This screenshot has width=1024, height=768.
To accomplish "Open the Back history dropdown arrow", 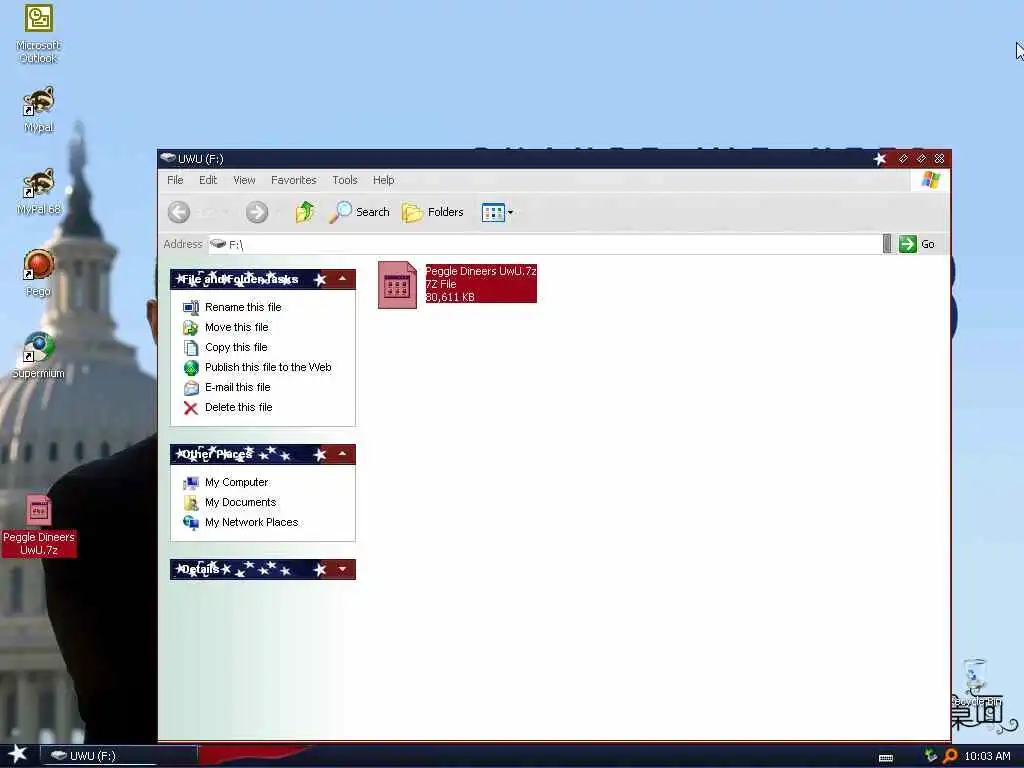I will (227, 212).
